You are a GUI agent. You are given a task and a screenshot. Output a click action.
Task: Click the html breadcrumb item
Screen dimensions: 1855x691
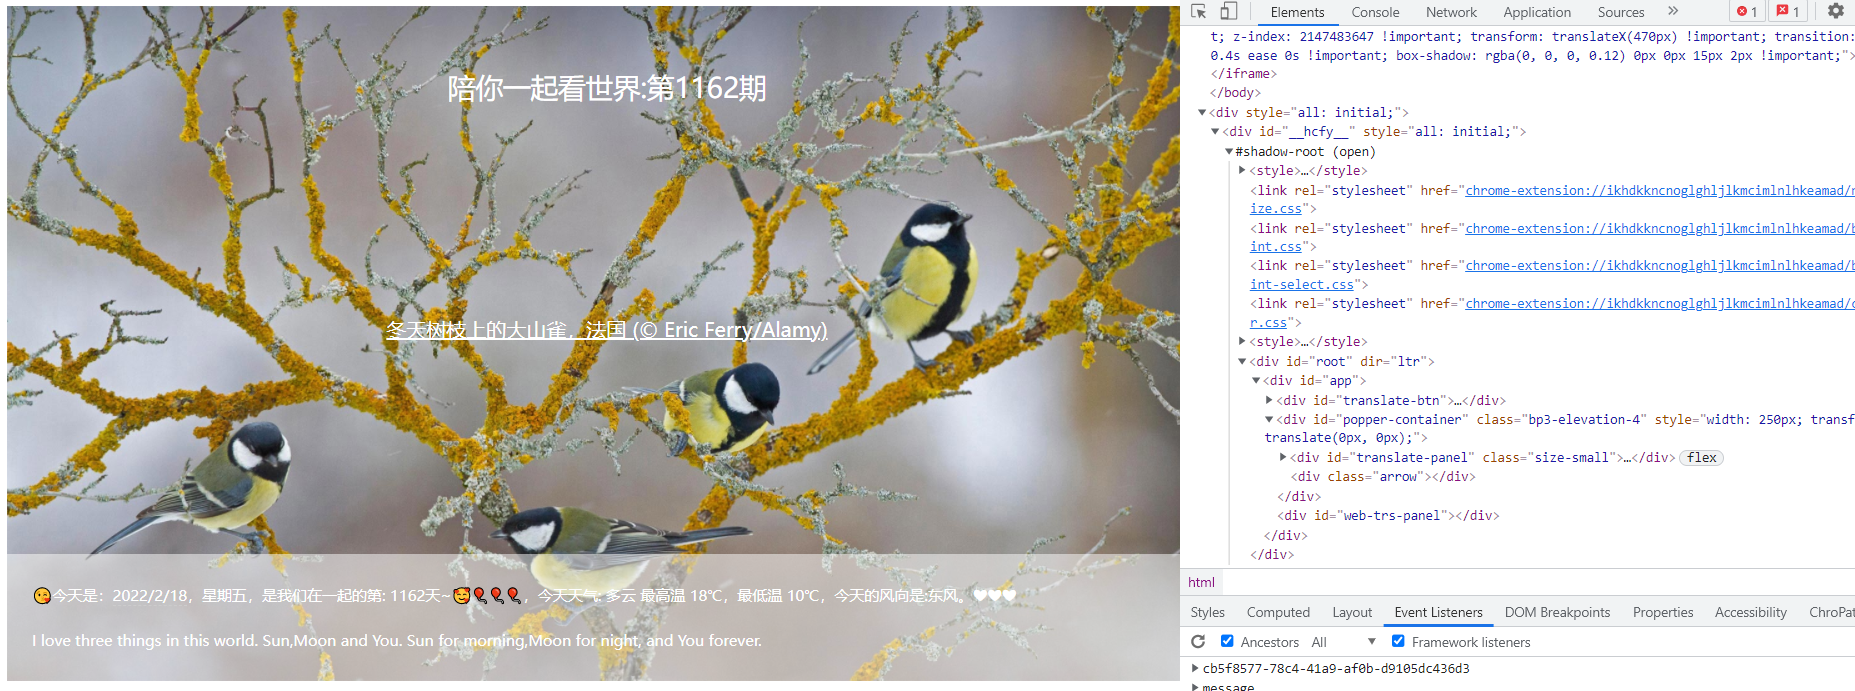click(1201, 582)
